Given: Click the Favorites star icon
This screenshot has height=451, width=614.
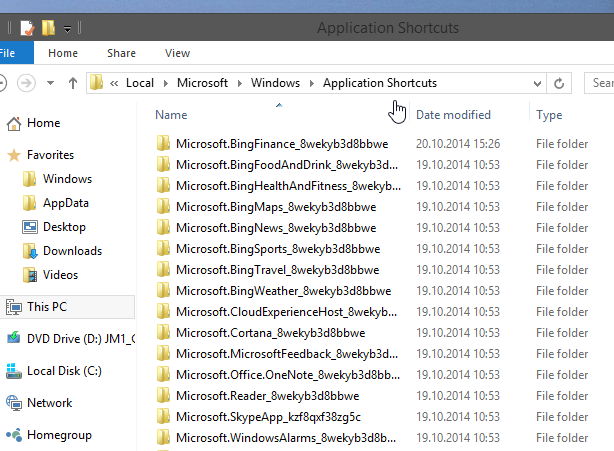Looking at the screenshot, I should click(14, 155).
